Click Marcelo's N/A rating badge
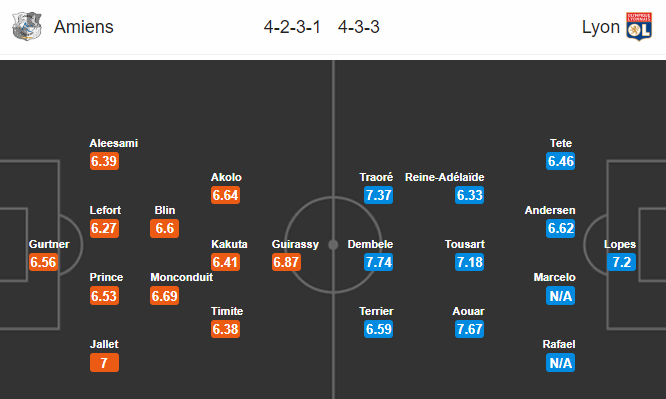Image resolution: width=666 pixels, height=399 pixels. coord(561,296)
